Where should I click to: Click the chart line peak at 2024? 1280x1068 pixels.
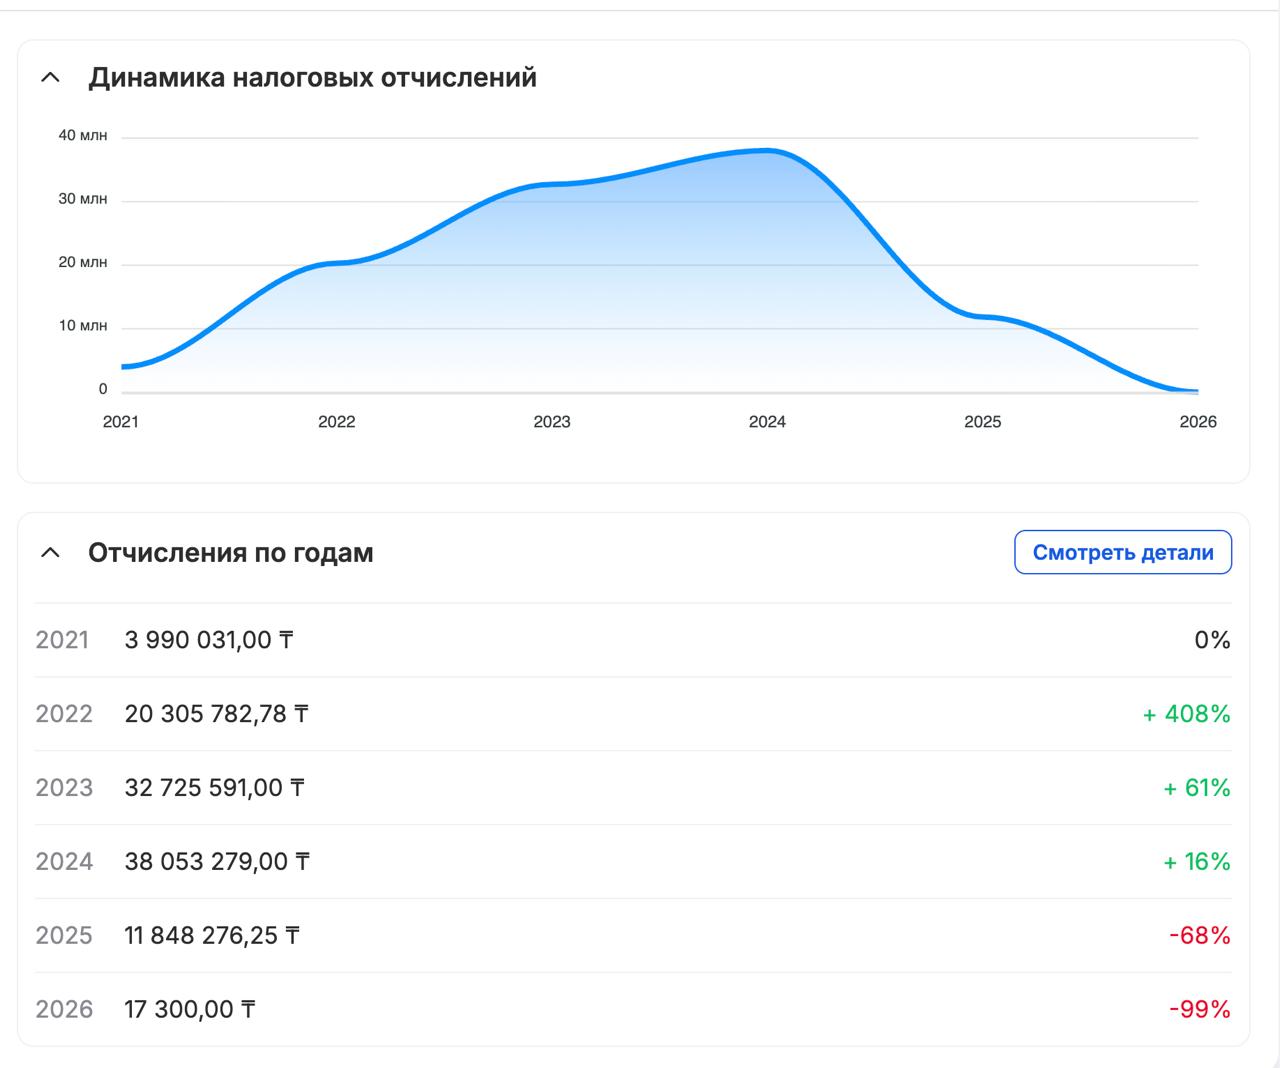point(767,151)
